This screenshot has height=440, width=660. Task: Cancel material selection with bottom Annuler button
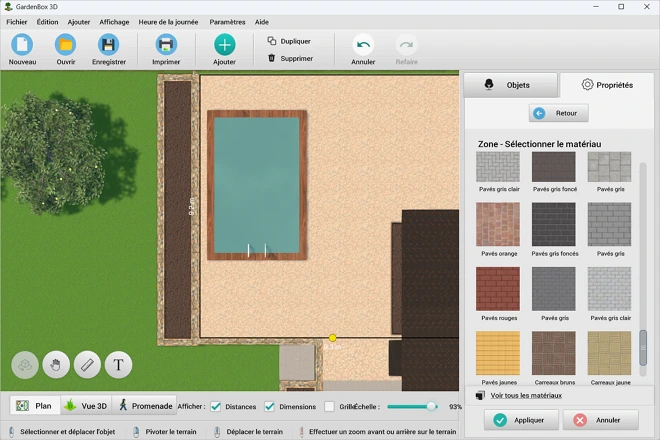pos(601,420)
